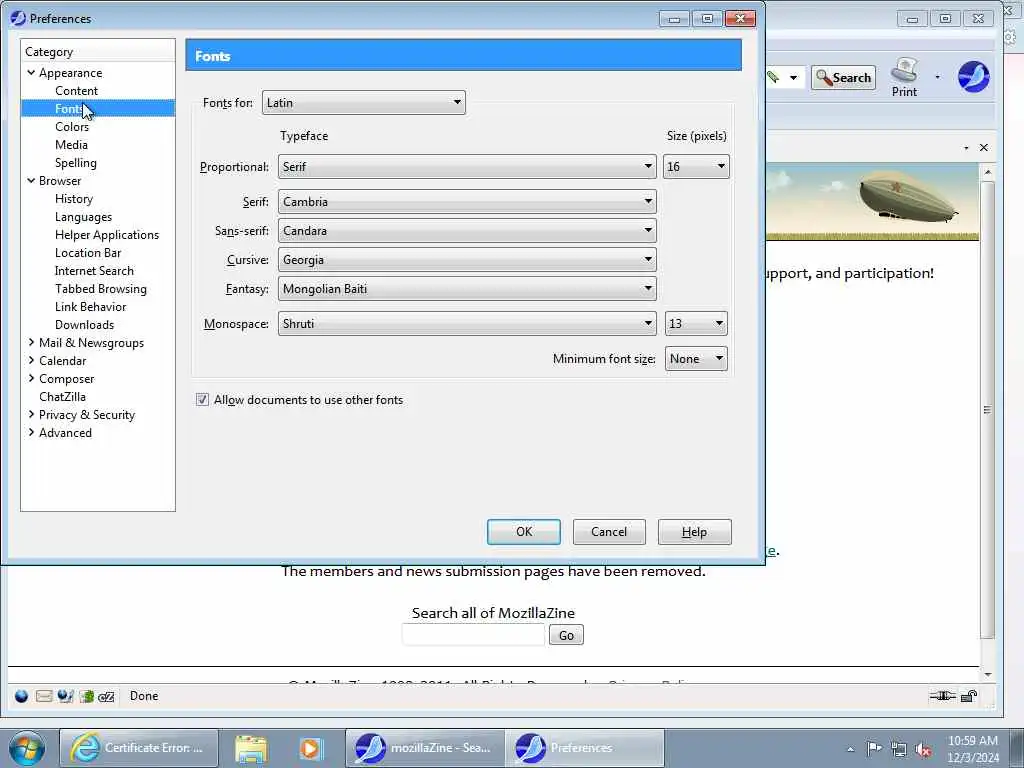Open the Monospace font dropdown showing Shruti
This screenshot has height=768, width=1024.
pyautogui.click(x=467, y=324)
